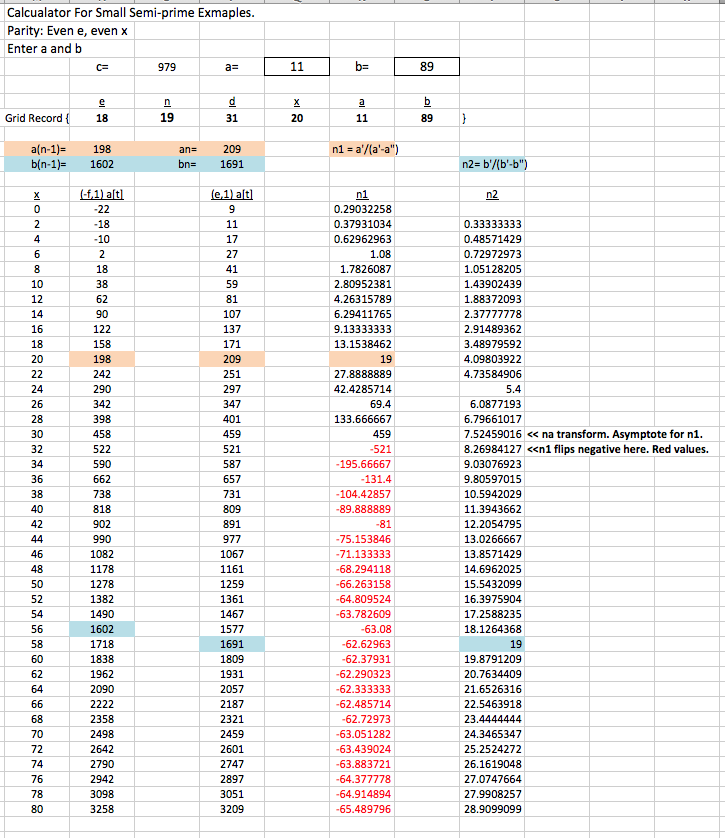The width and height of the screenshot is (725, 838).
Task: Select the formula note 'n1 = a'/(a'-a")'
Action: click(x=365, y=149)
